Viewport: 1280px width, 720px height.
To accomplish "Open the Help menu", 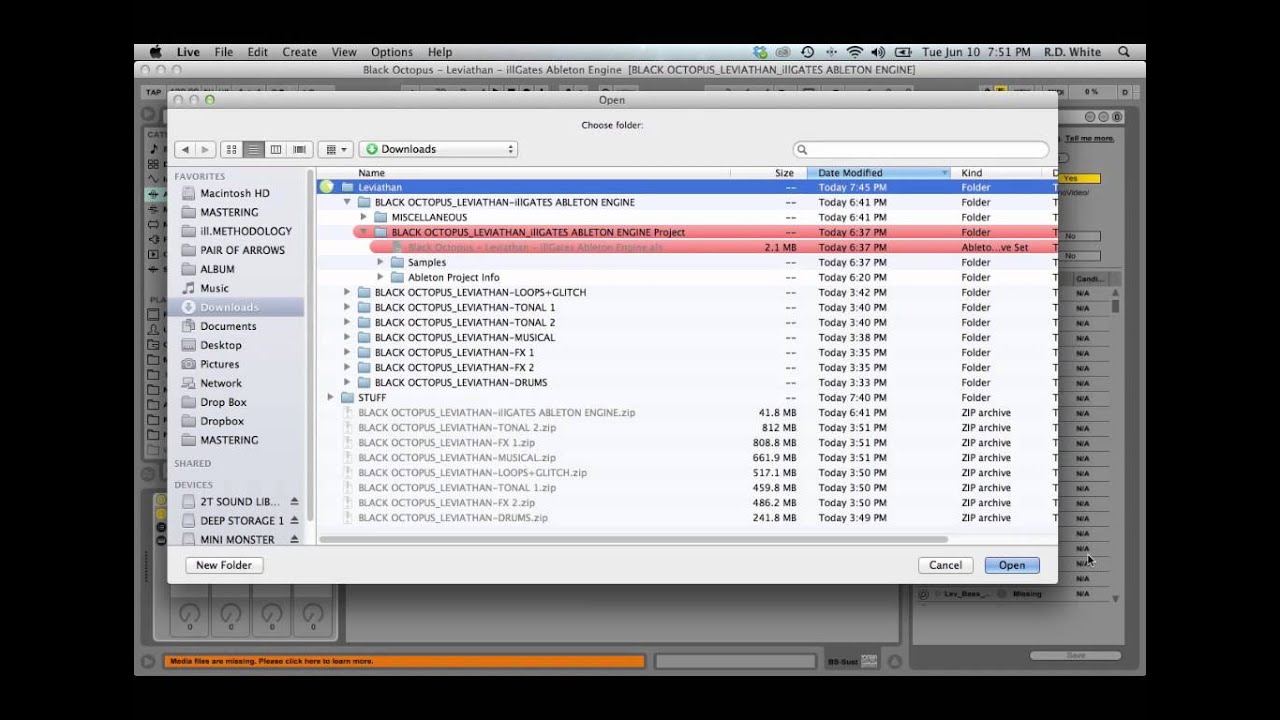I will point(440,52).
